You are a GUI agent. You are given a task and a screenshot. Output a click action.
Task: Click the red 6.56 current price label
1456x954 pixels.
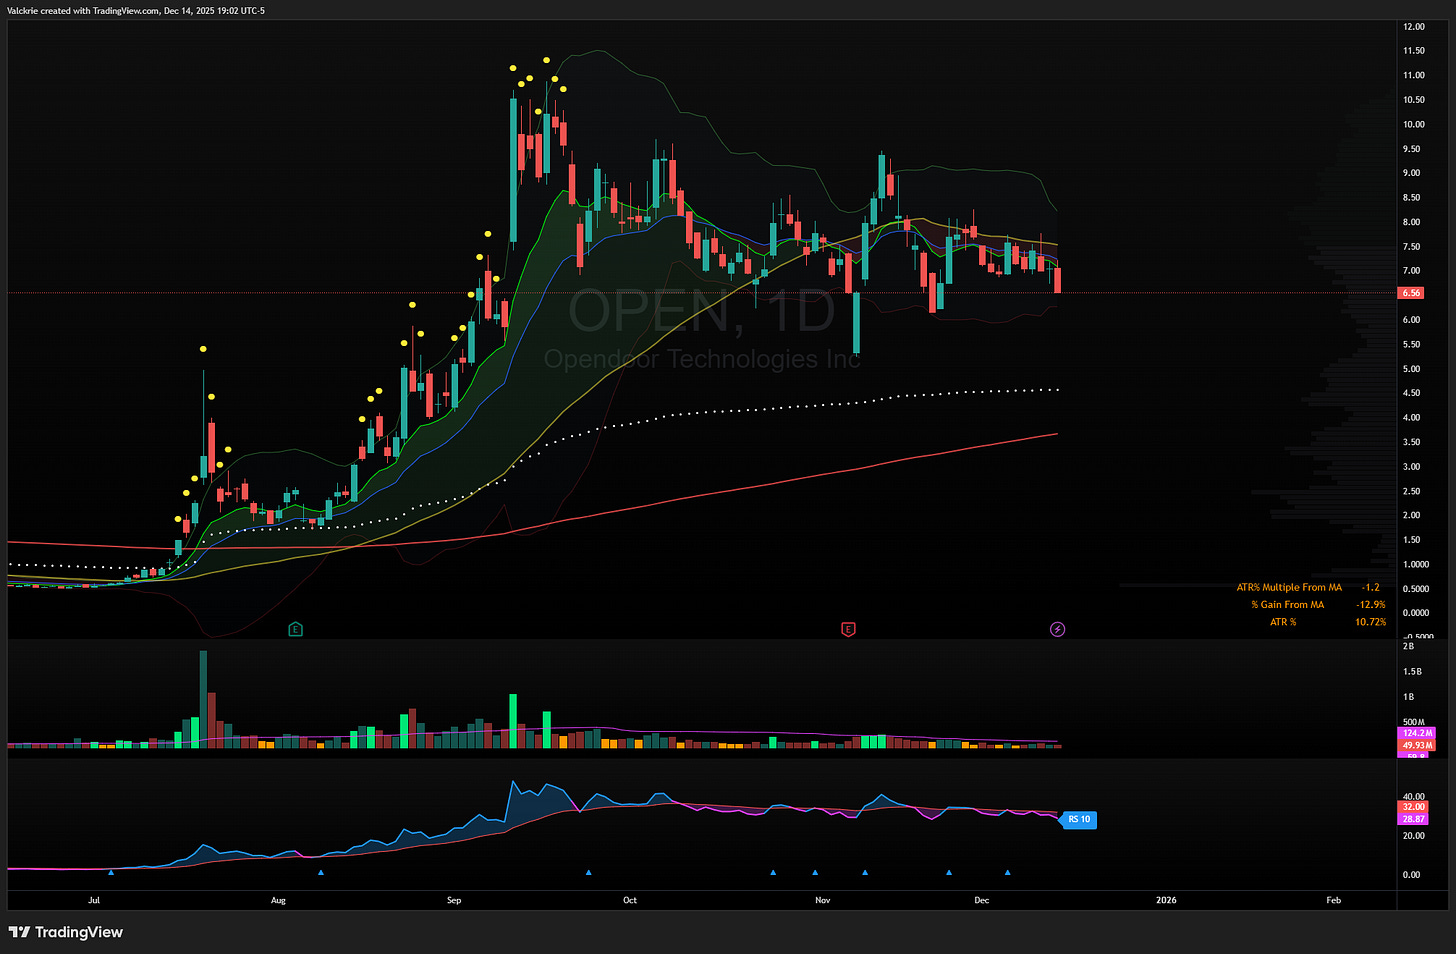pos(1411,293)
